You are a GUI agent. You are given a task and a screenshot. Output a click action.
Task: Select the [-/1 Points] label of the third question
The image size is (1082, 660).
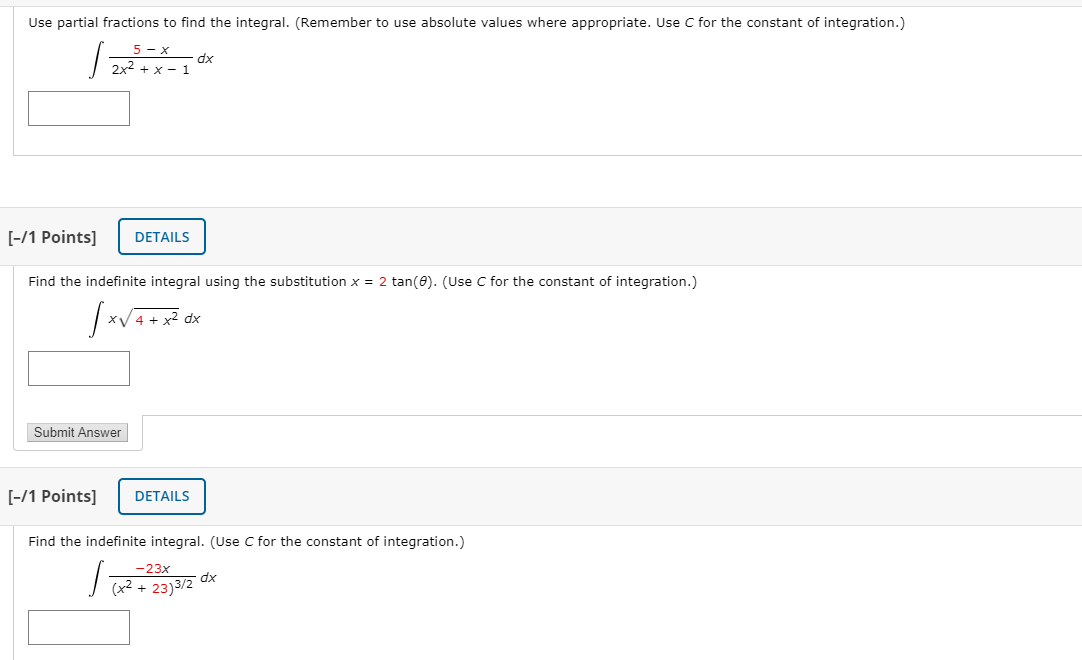(x=54, y=495)
